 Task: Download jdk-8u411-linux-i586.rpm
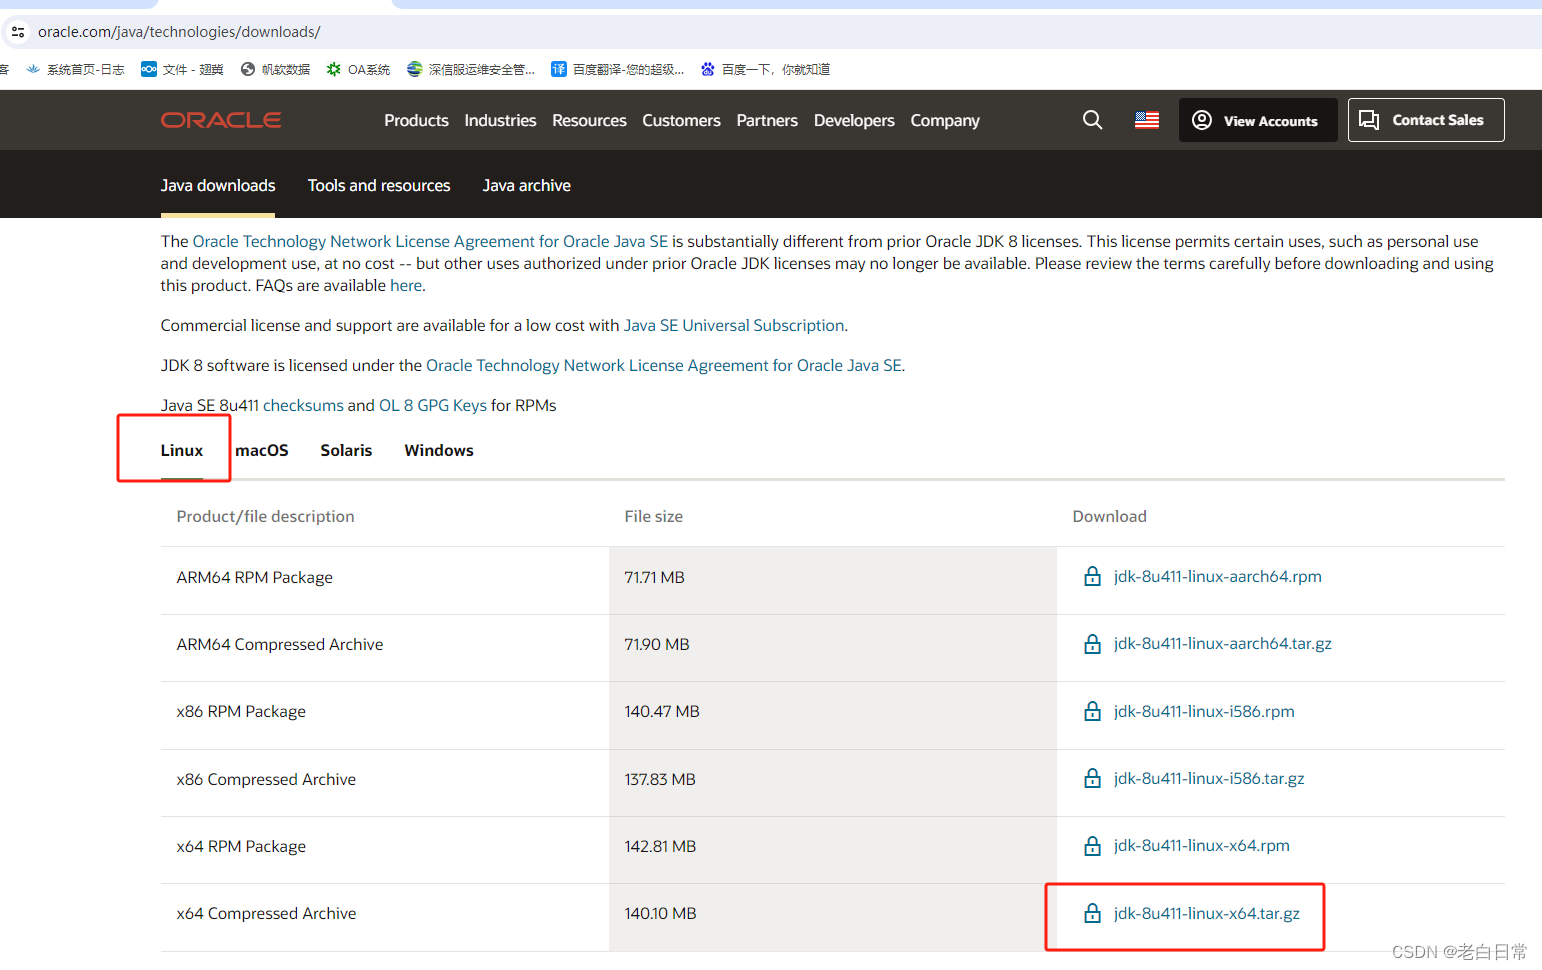1204,711
